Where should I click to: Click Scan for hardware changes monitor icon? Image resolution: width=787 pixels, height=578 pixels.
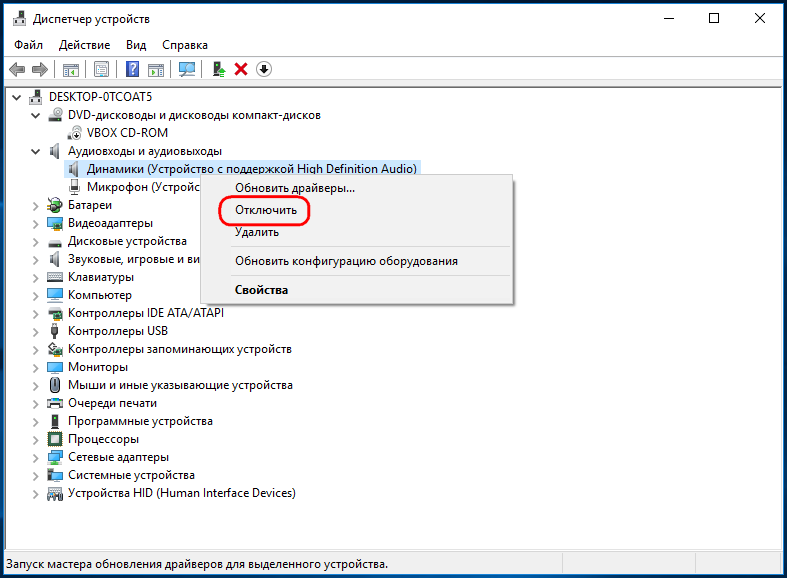[187, 69]
